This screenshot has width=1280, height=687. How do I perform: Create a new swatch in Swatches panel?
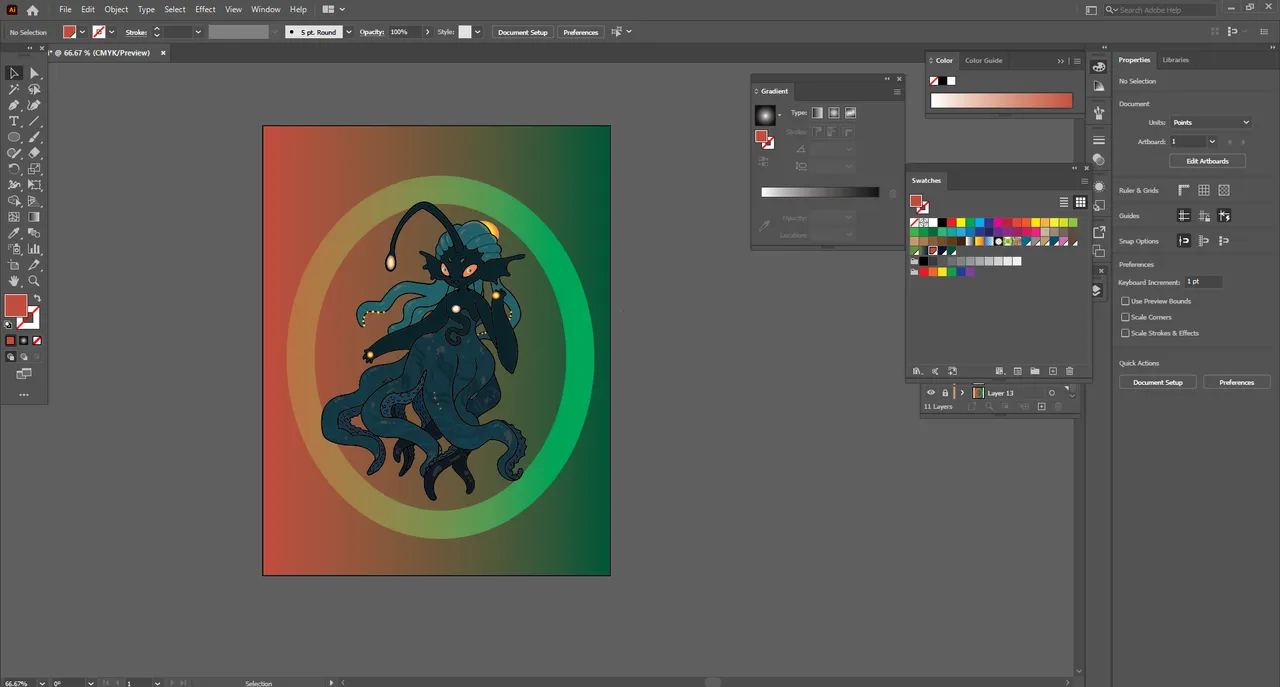[x=1052, y=371]
